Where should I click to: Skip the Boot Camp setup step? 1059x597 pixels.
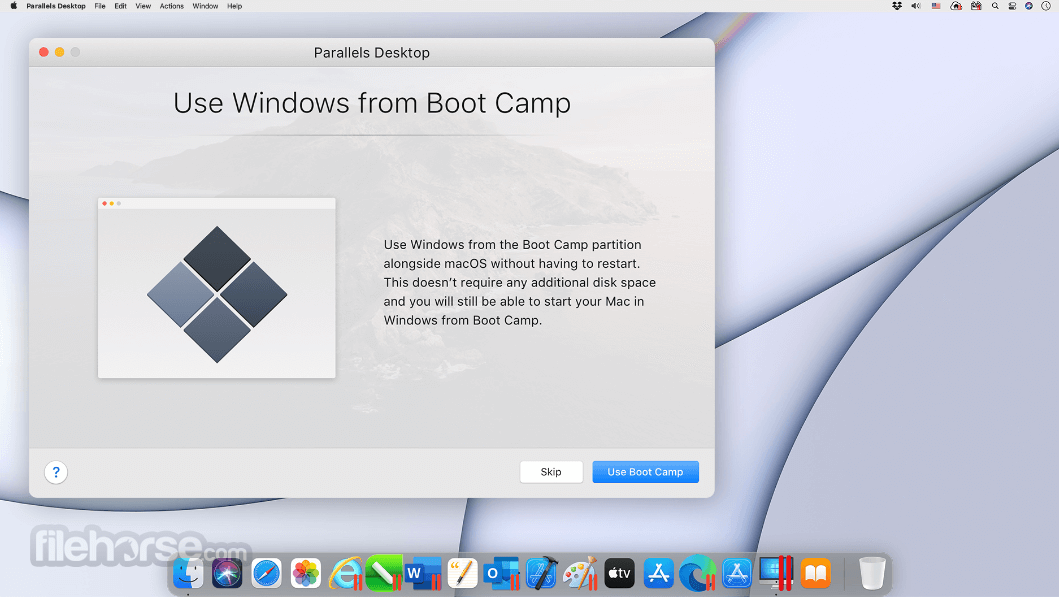pos(551,471)
